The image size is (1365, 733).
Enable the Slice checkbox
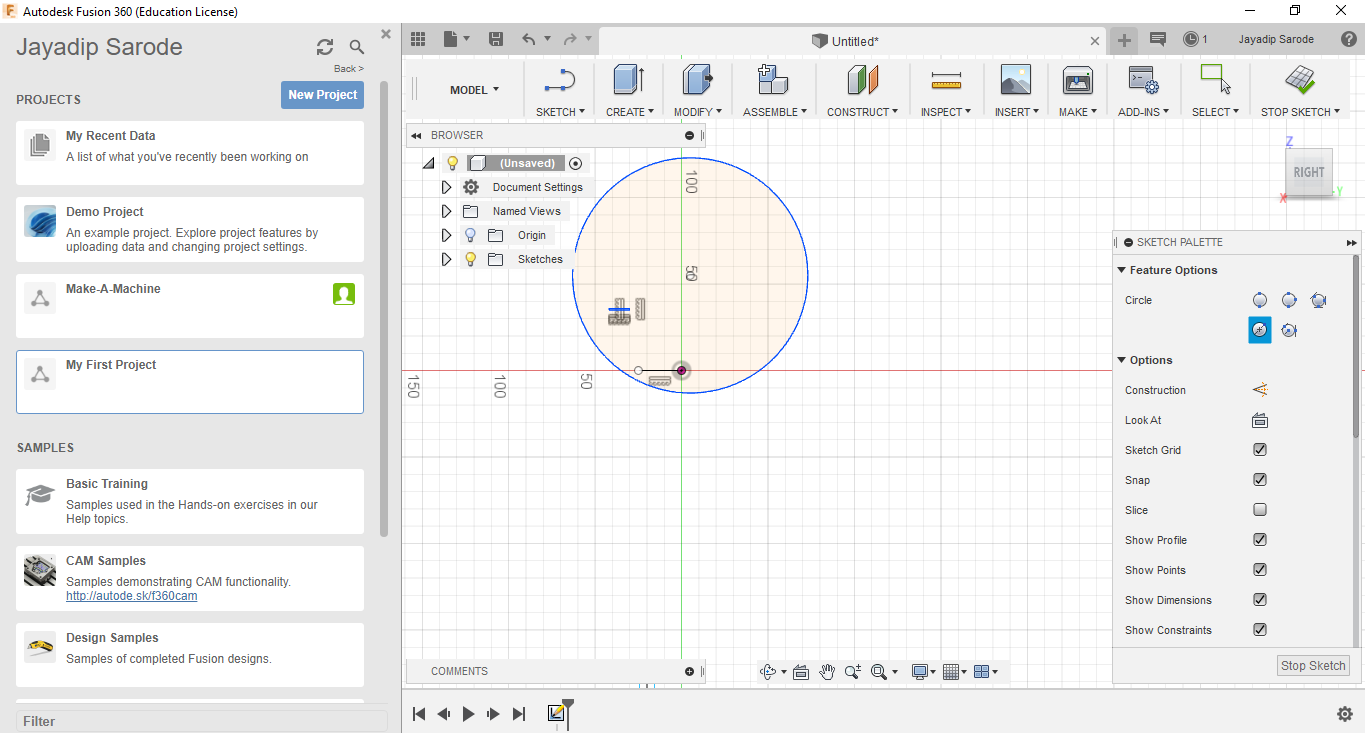tap(1260, 510)
